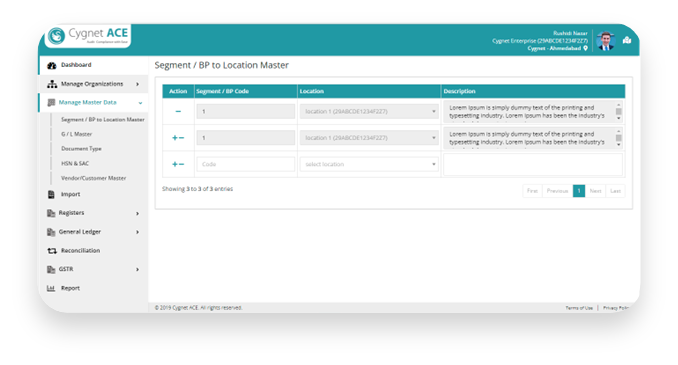
Task: Click the Manage Master Data icon
Action: click(51, 102)
